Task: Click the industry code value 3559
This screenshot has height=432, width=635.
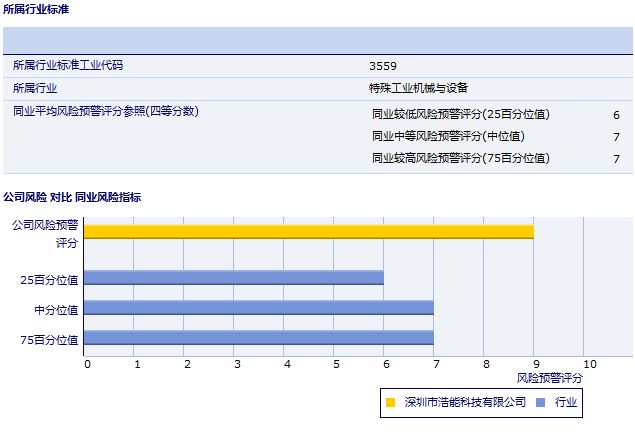Action: [x=383, y=66]
